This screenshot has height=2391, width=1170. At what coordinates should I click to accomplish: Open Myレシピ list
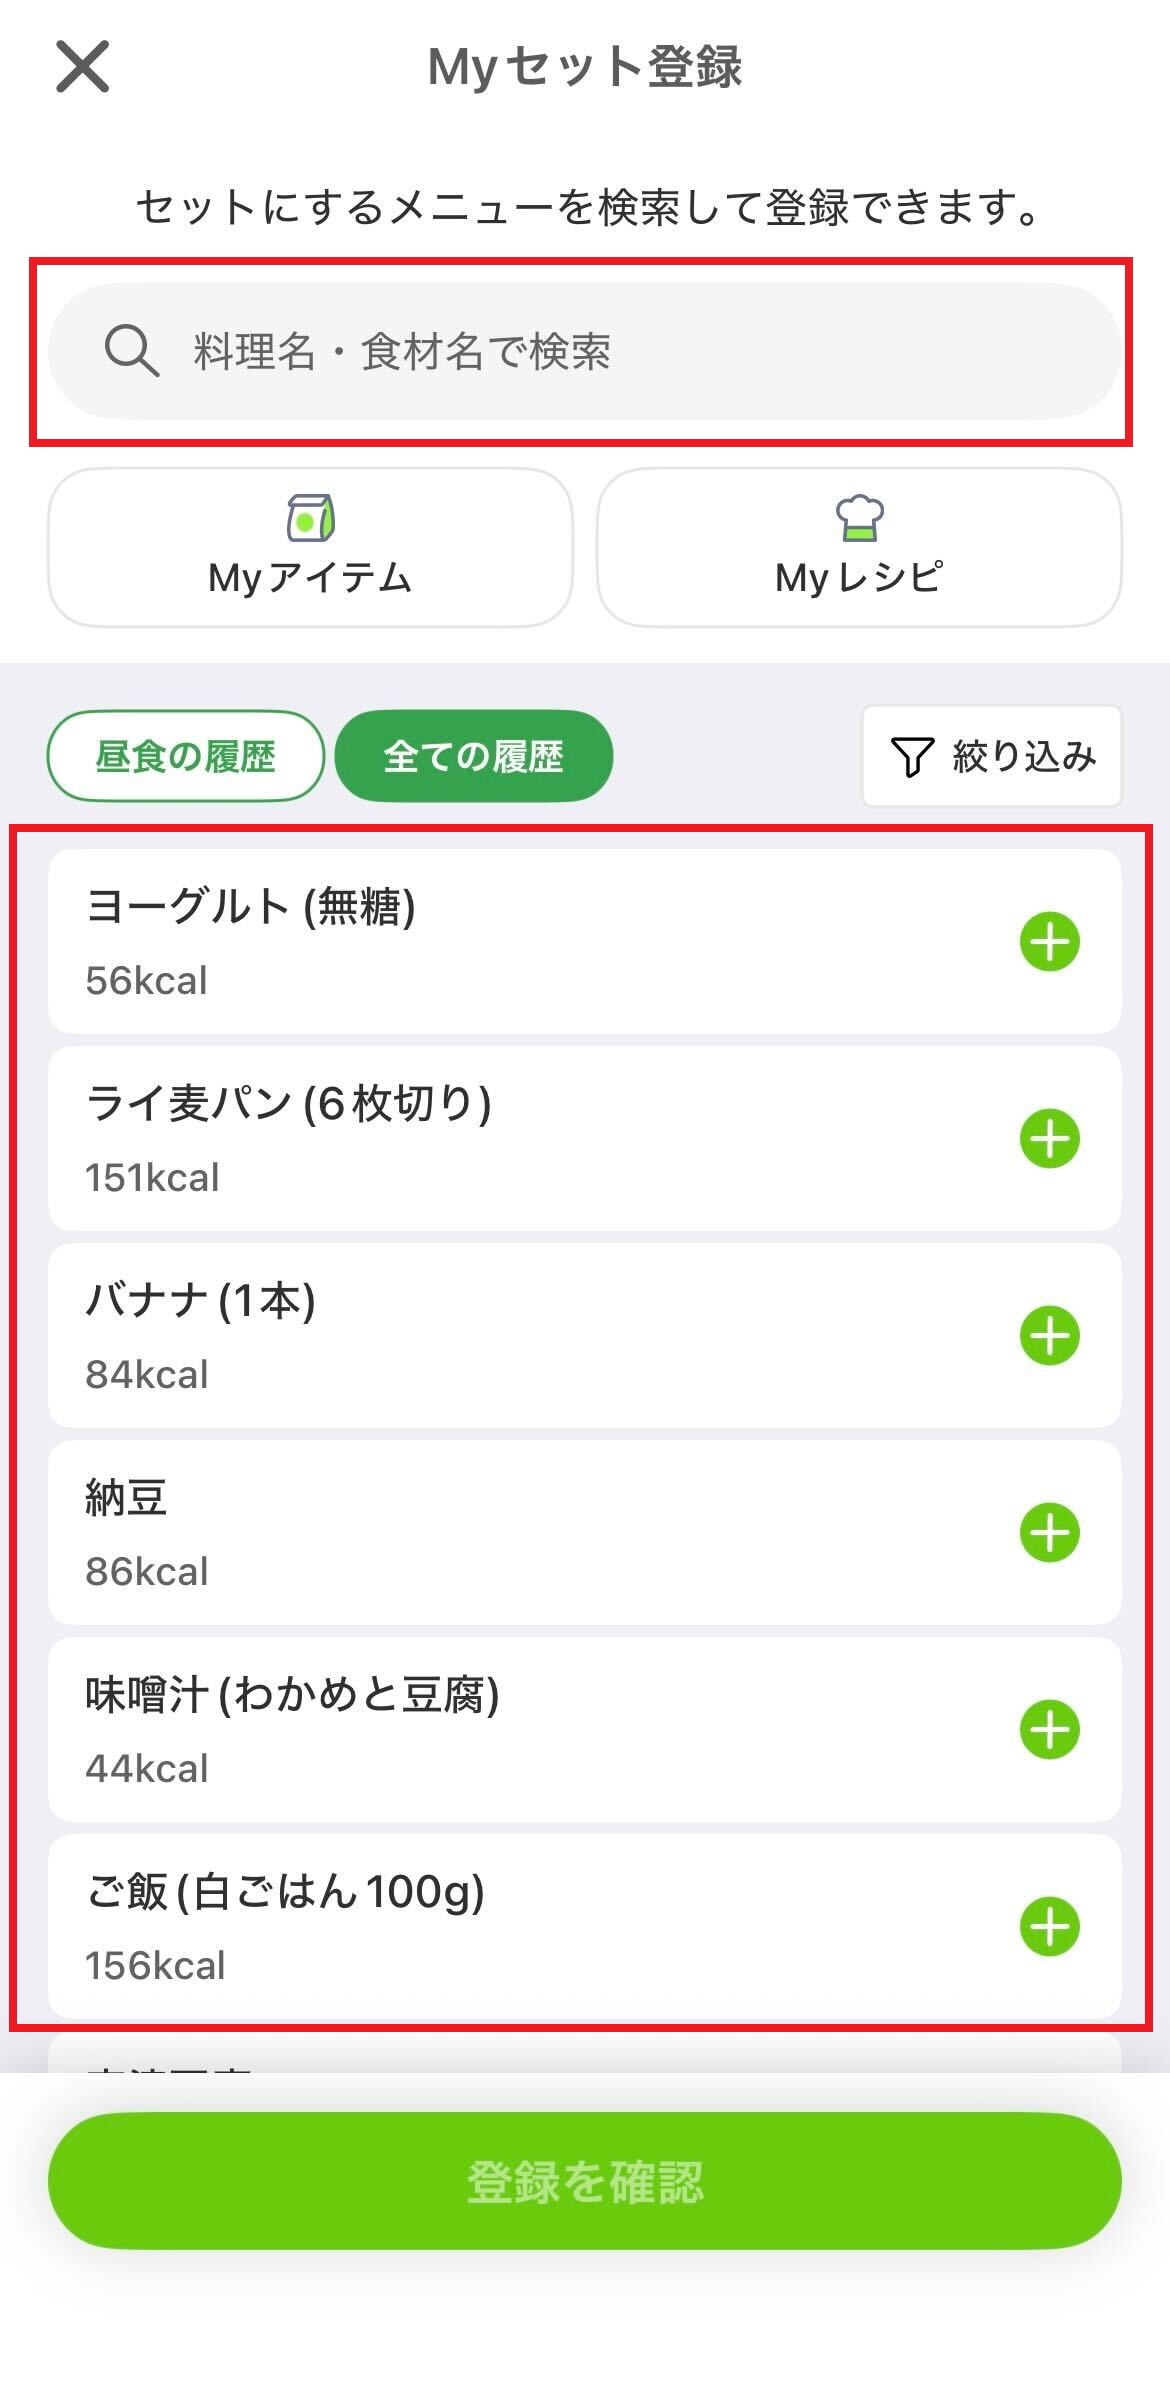[x=858, y=548]
